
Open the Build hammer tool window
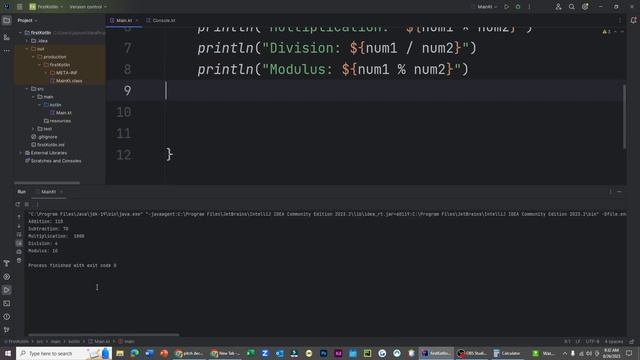(7, 263)
